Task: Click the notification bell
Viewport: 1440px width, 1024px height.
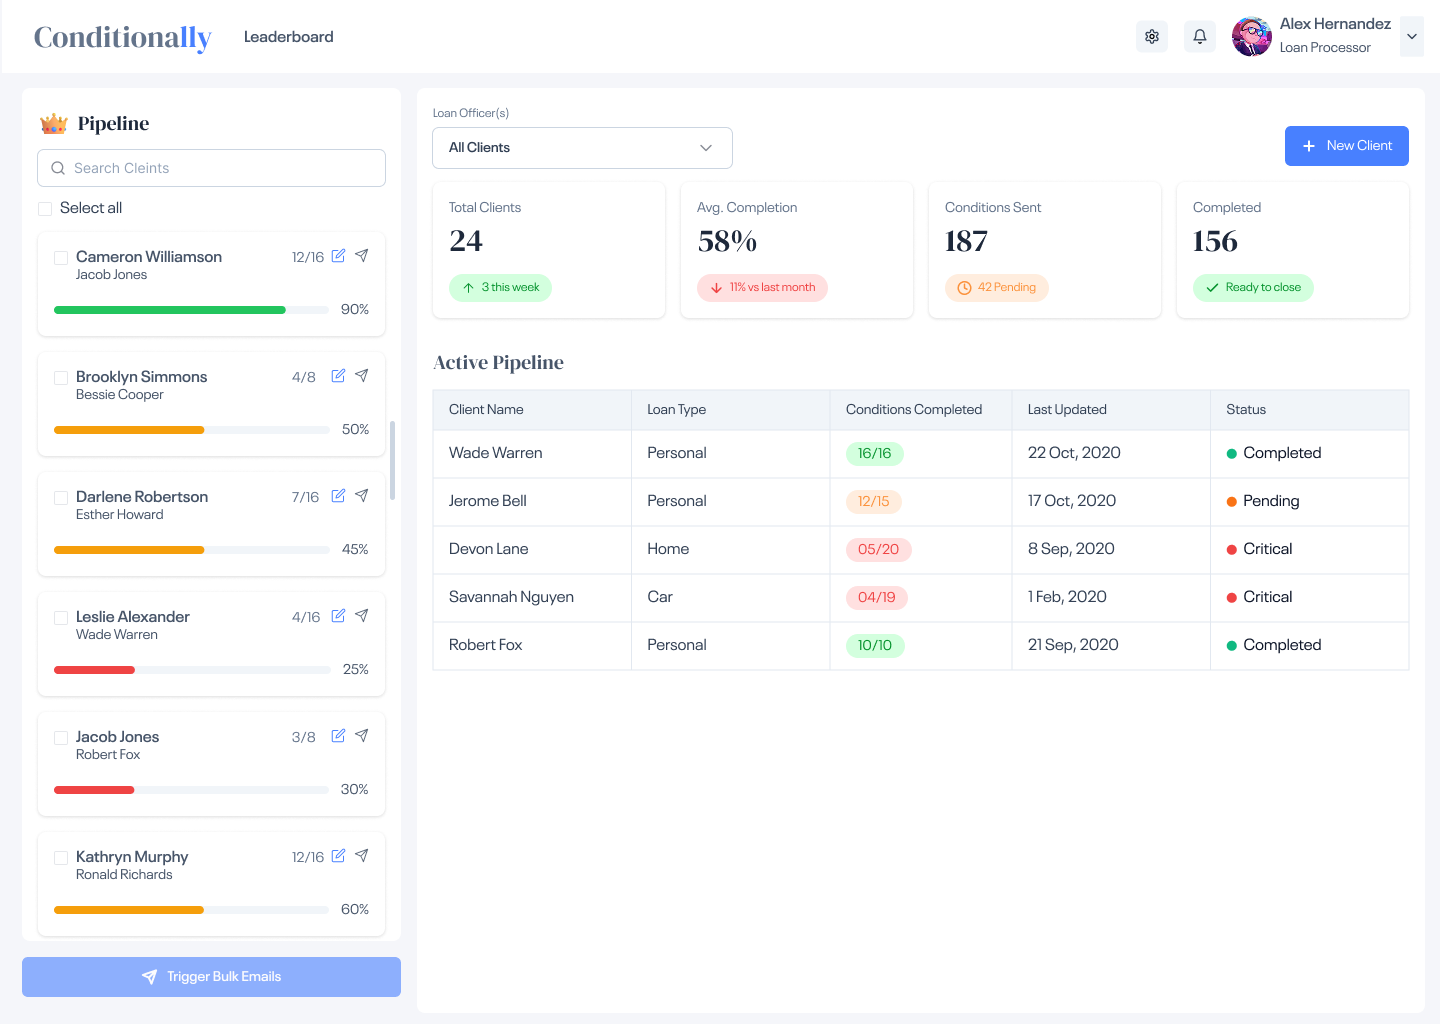Action: (x=1199, y=36)
